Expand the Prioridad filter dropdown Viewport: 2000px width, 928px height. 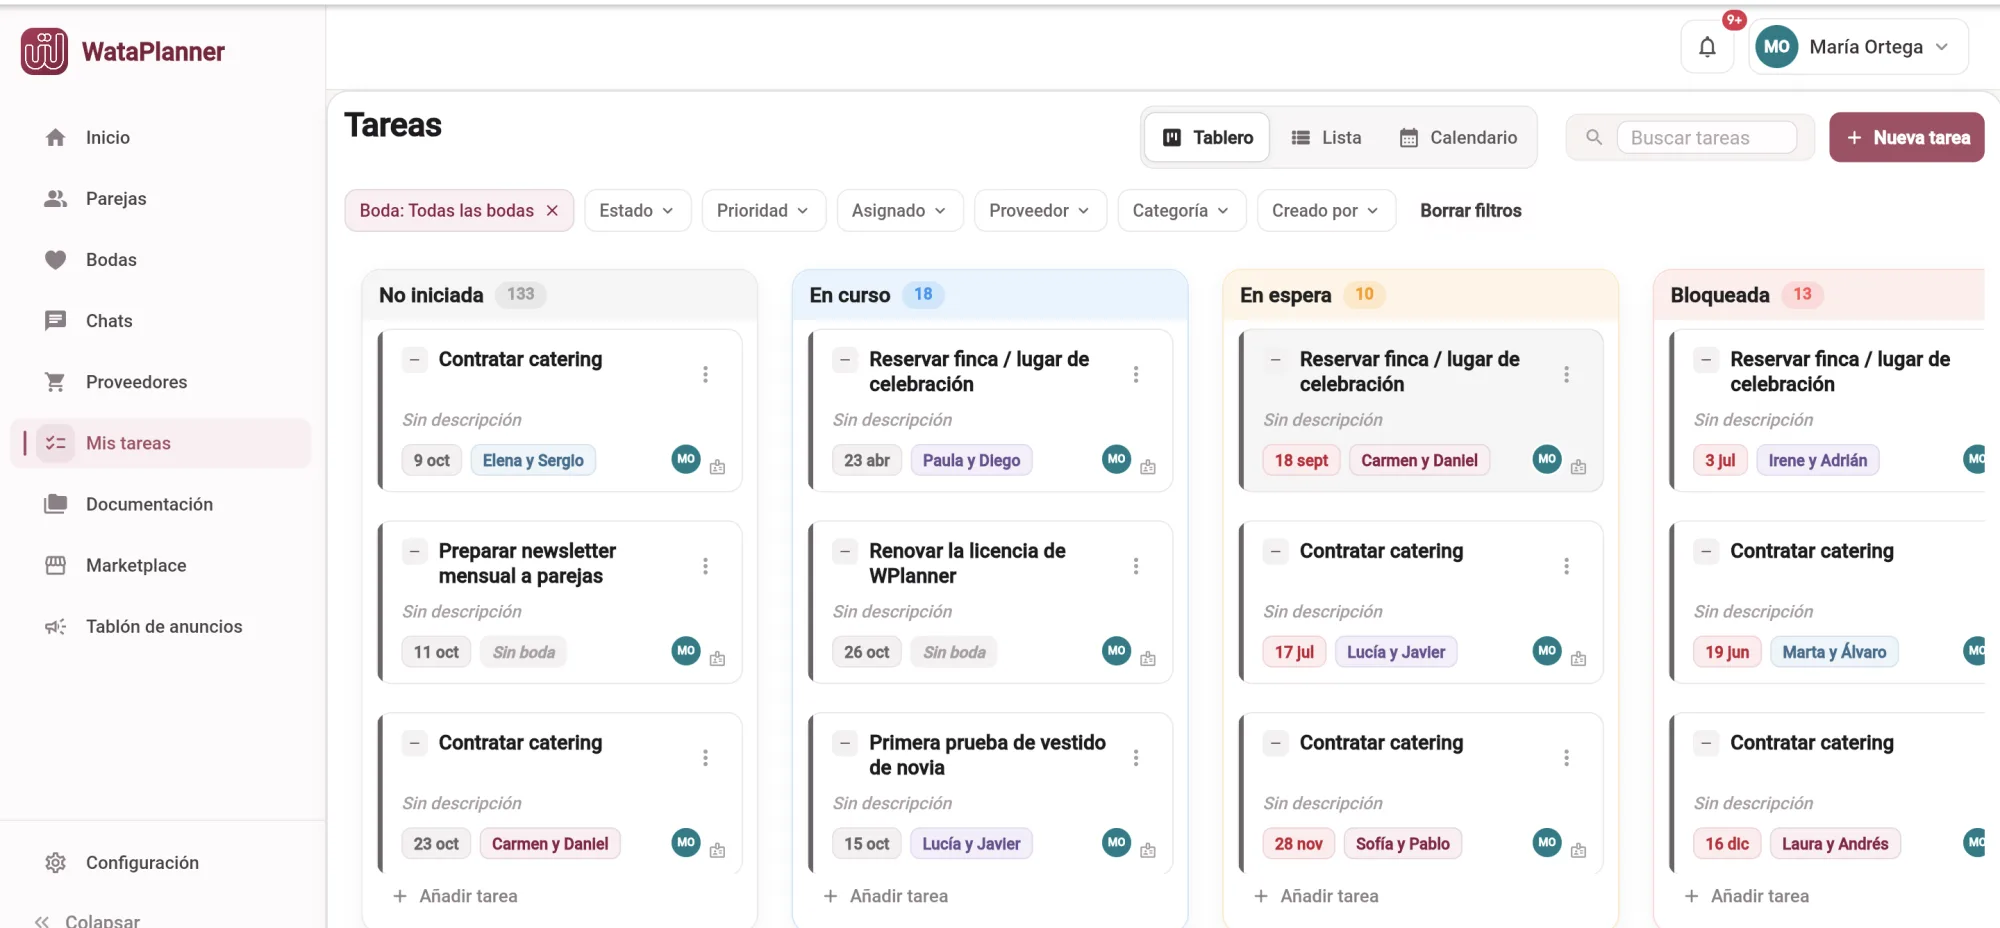763,210
